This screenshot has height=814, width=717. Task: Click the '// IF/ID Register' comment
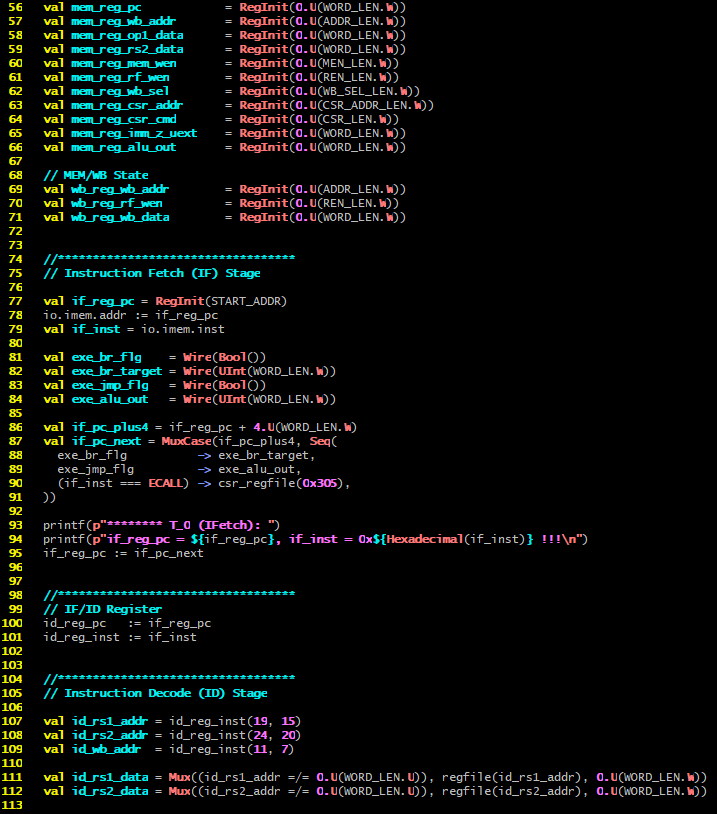[x=103, y=609]
